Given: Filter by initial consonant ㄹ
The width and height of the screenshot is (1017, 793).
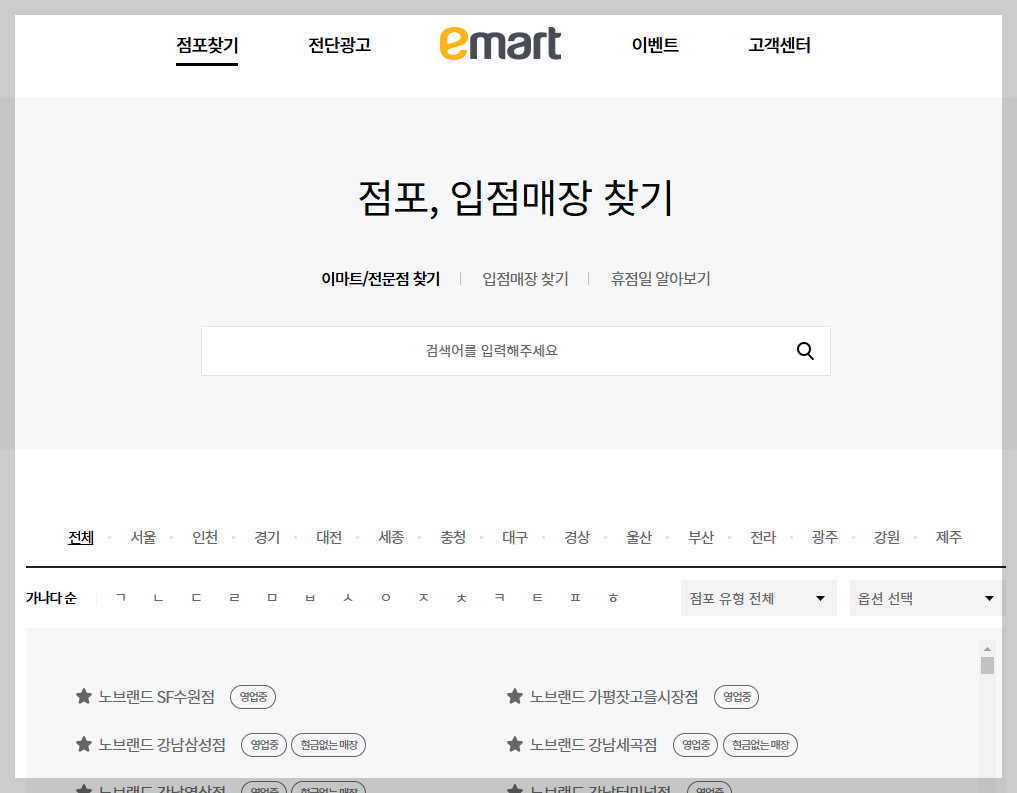Looking at the screenshot, I should pos(234,598).
